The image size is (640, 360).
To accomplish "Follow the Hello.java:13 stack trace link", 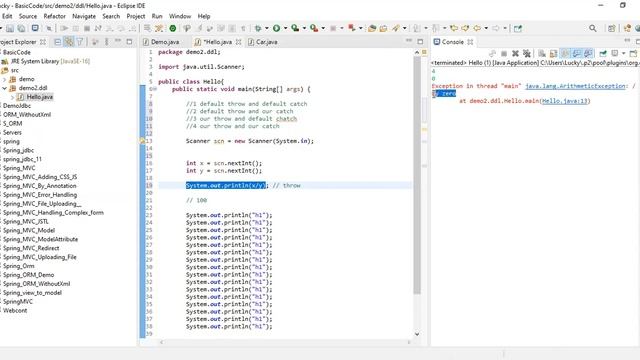I will click(x=565, y=101).
